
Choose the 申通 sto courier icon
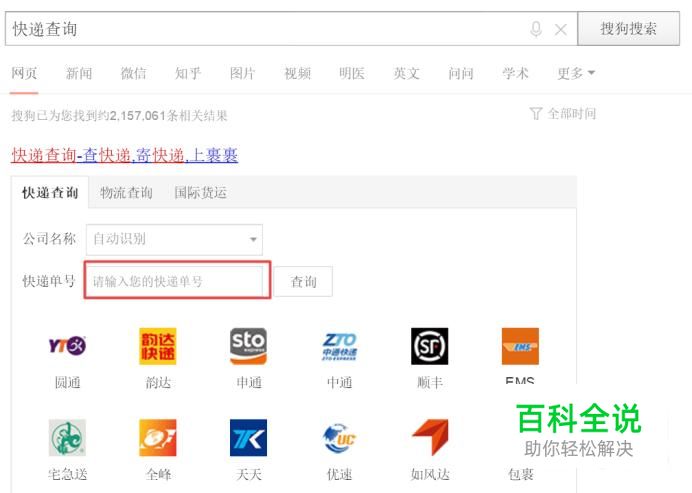(x=248, y=346)
